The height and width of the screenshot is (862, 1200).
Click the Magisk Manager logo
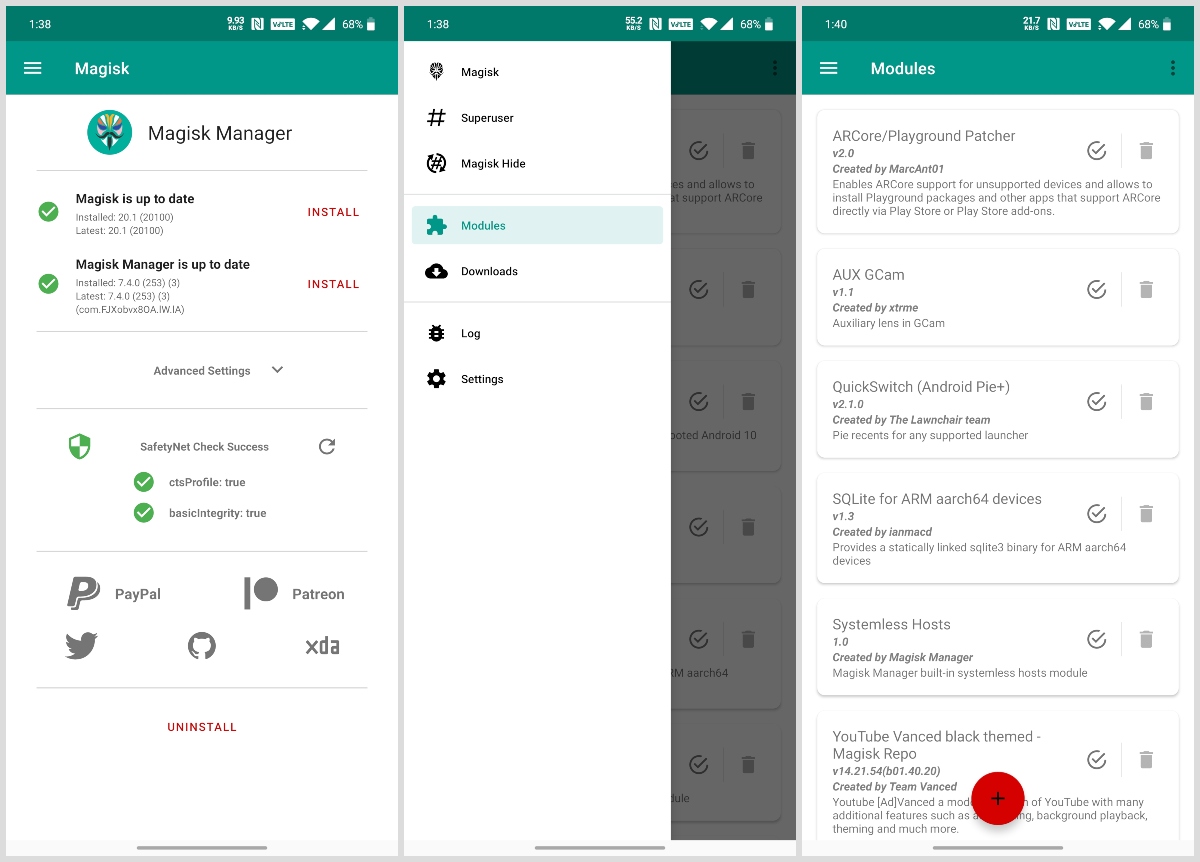(x=110, y=132)
